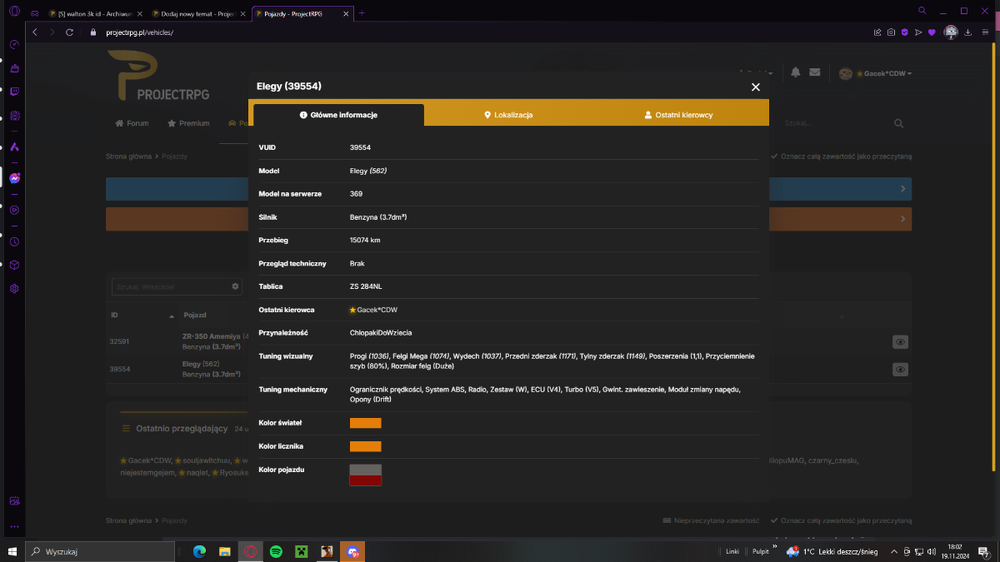Open the Forum navigation item
Image resolution: width=1000 pixels, height=562 pixels.
[132, 123]
